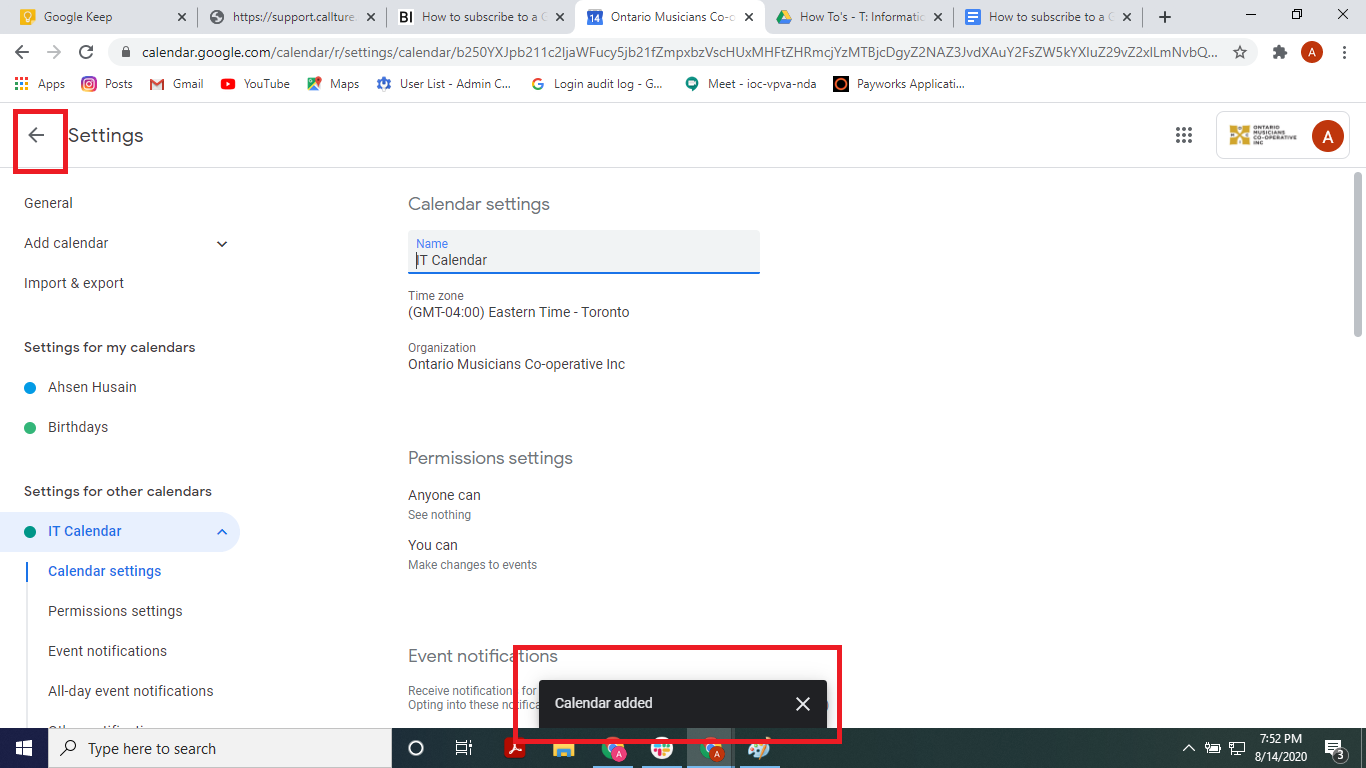Open the Login audit log bookmark
The image size is (1366, 768).
(x=597, y=84)
